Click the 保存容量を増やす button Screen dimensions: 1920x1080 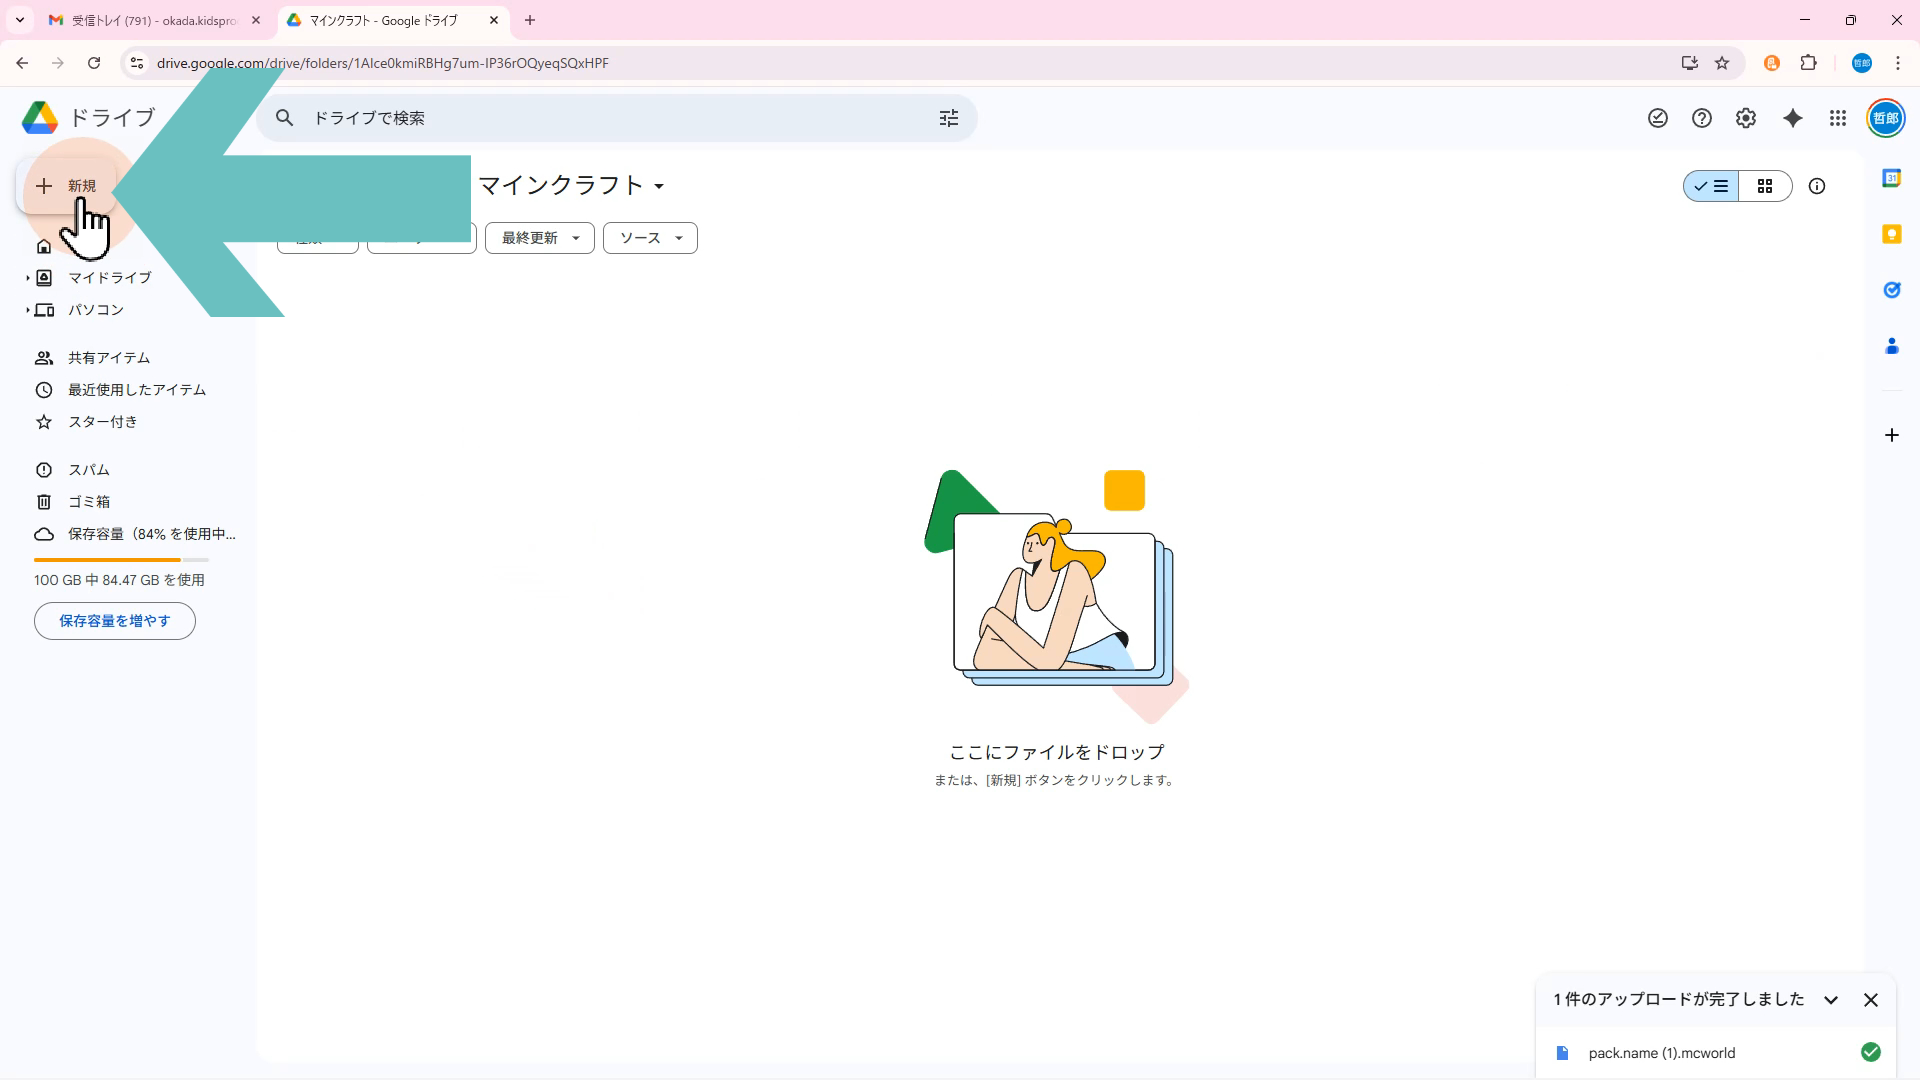115,621
